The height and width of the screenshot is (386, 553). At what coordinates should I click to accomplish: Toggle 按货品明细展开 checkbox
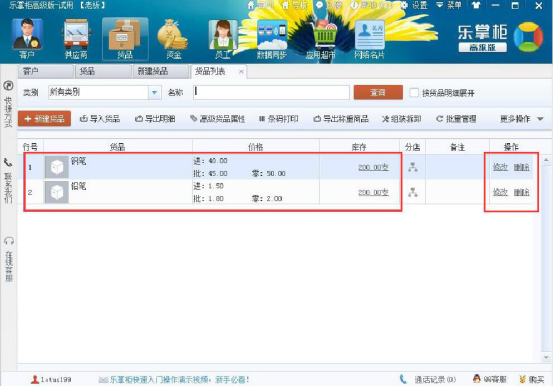click(x=414, y=93)
